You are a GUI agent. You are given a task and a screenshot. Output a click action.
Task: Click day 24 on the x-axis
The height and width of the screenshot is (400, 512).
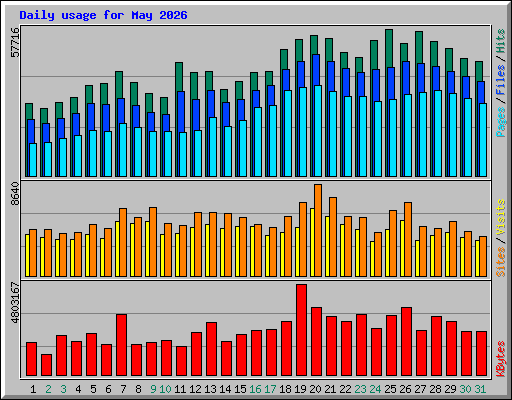click(375, 389)
